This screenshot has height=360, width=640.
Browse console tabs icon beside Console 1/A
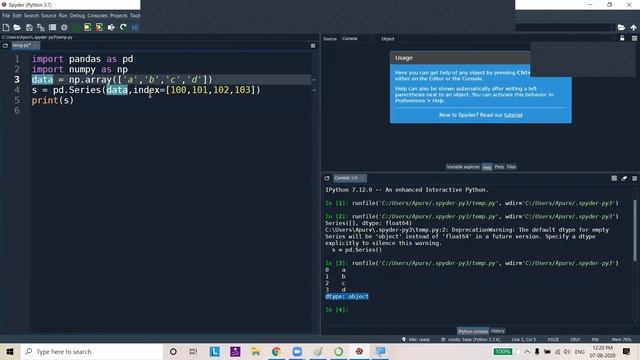pos(327,178)
